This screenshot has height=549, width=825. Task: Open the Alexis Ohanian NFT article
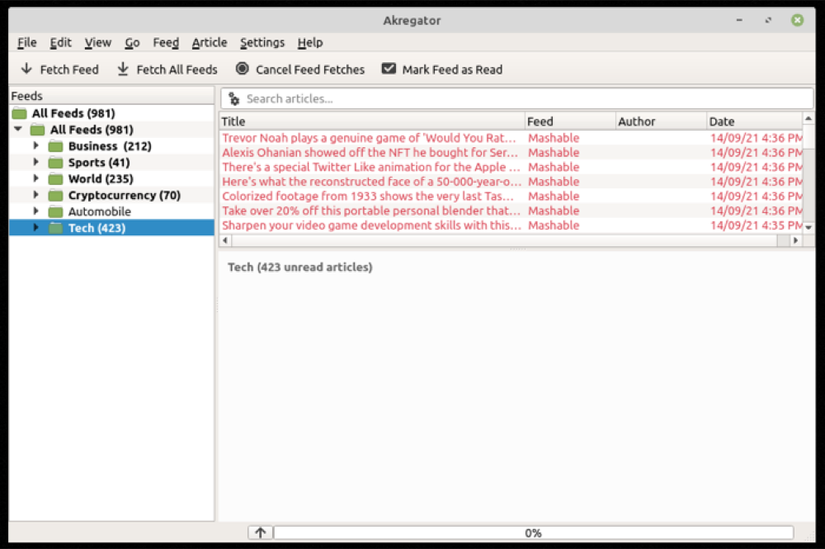pos(511,153)
